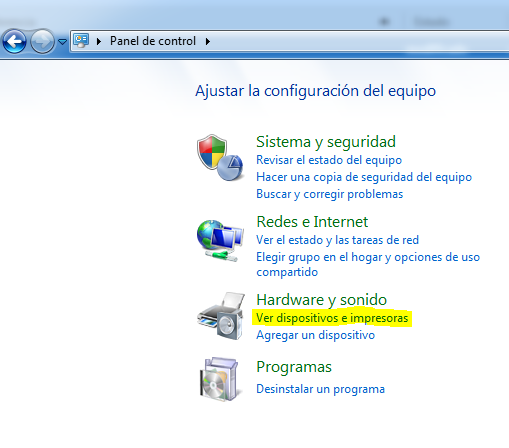Click the Forward arrow navigation button
The height and width of the screenshot is (448, 509).
tap(42, 42)
